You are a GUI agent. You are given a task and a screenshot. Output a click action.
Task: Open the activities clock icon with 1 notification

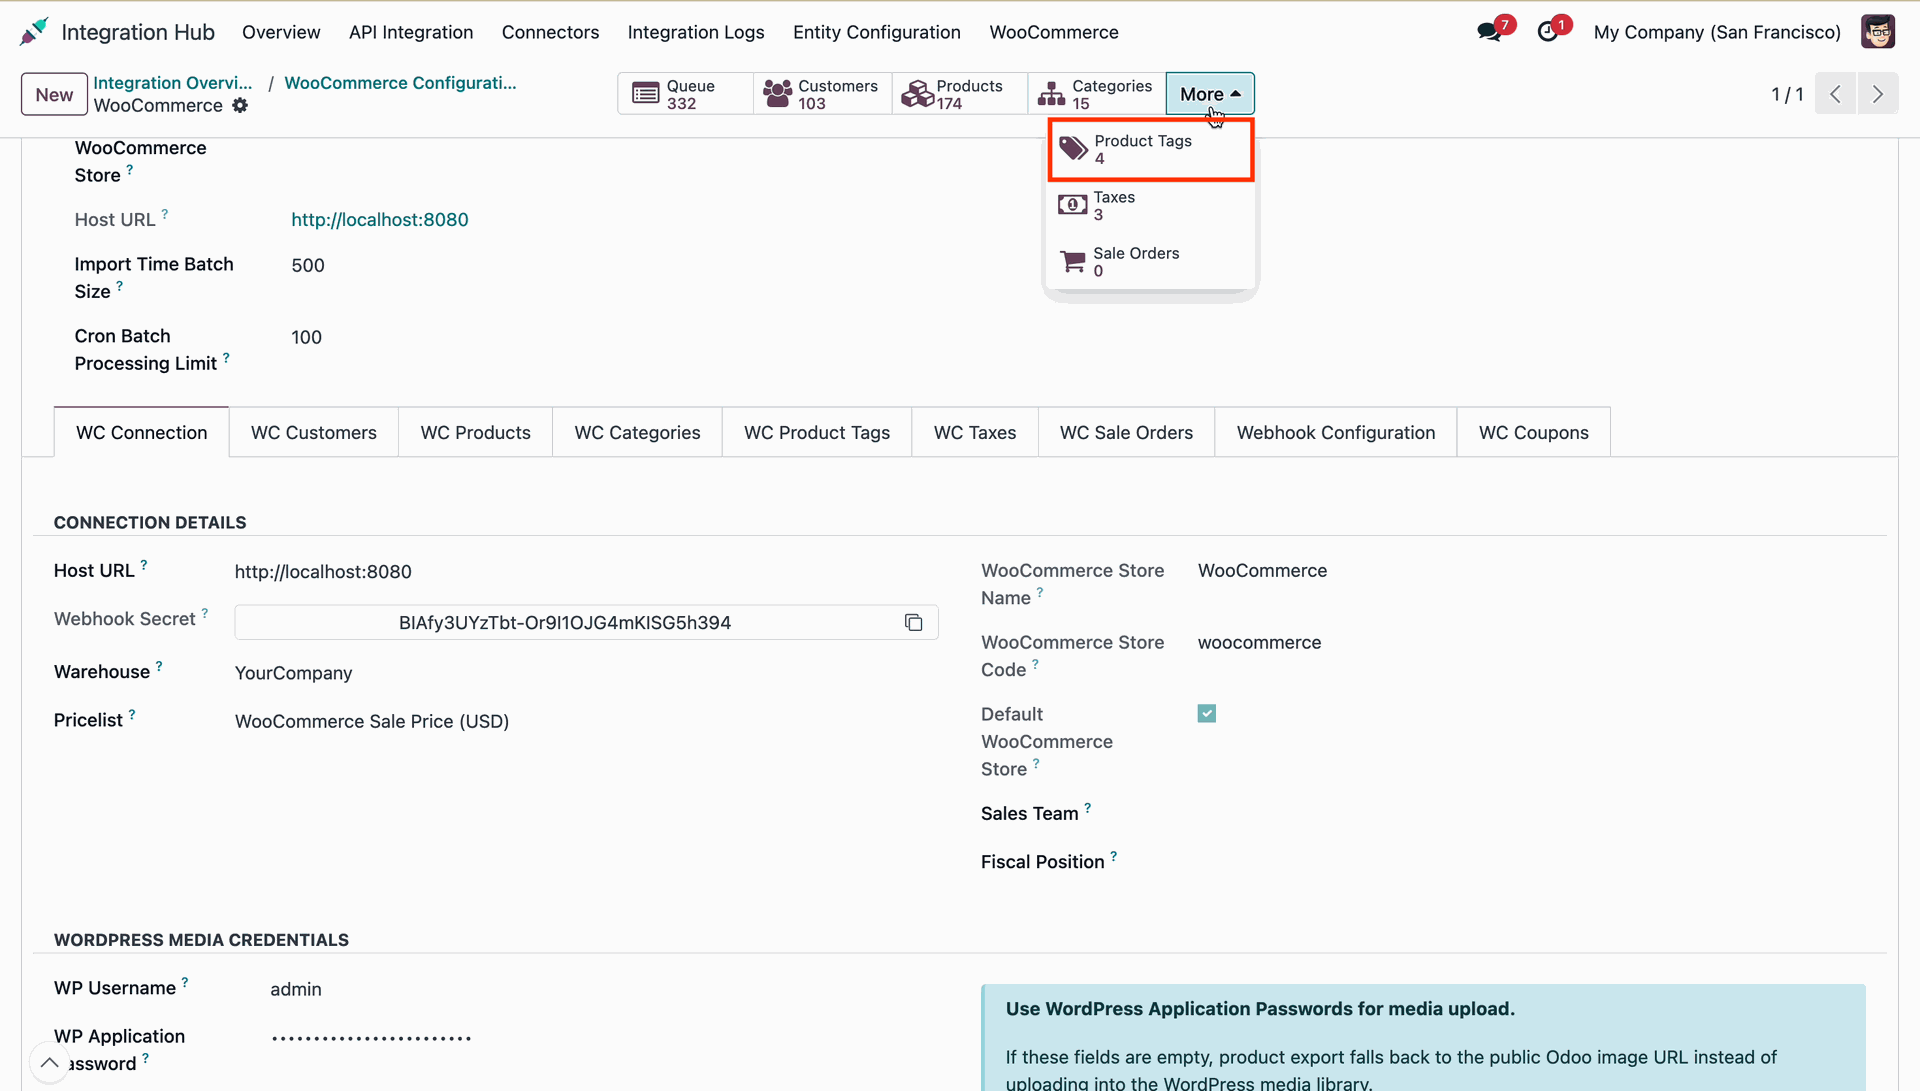(1548, 32)
